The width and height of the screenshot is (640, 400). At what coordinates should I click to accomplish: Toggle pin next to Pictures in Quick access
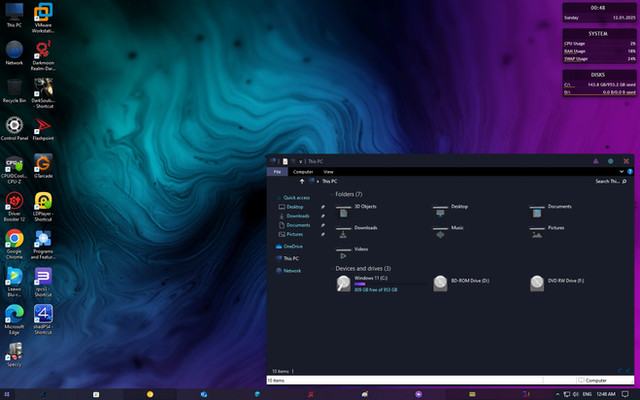[323, 234]
